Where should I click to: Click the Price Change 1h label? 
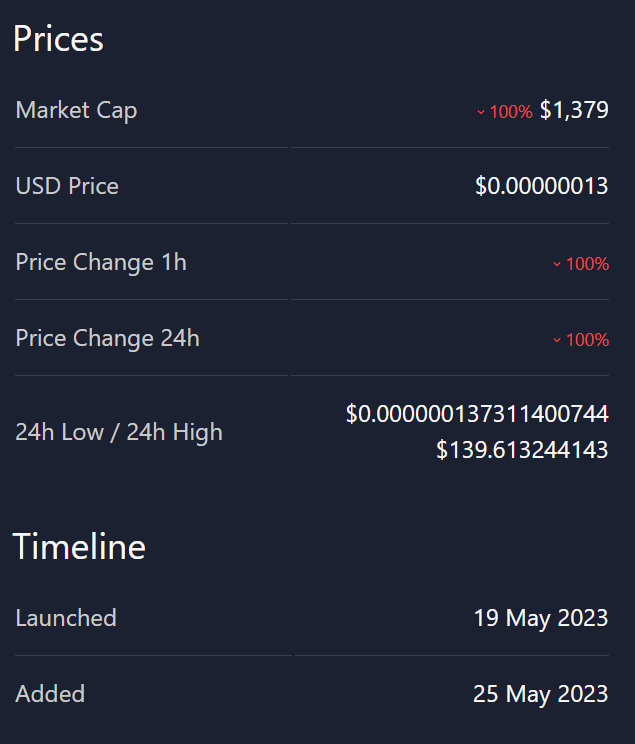click(x=101, y=262)
